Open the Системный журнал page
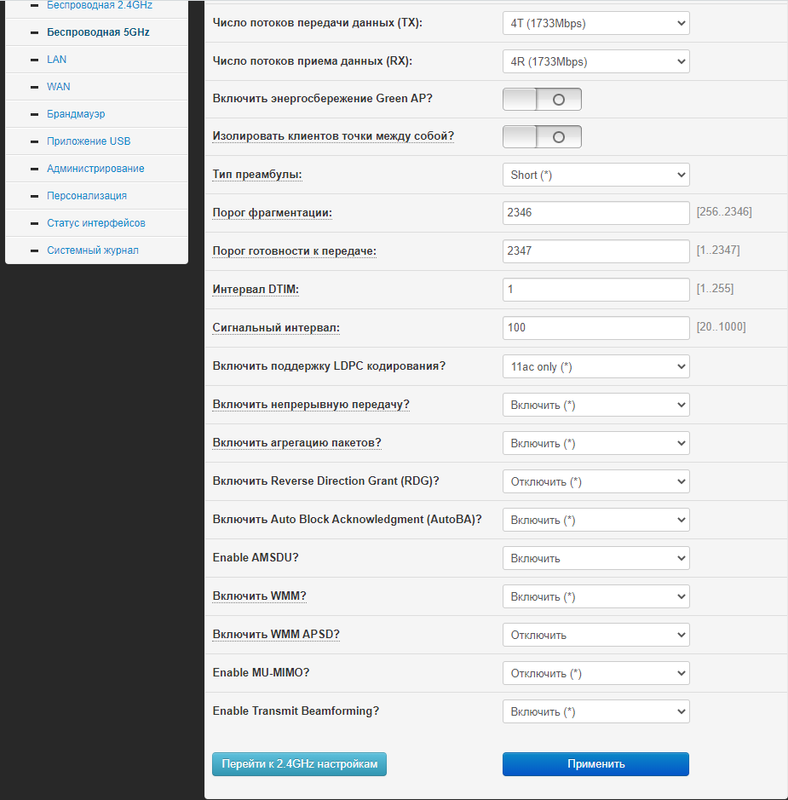 [92, 250]
